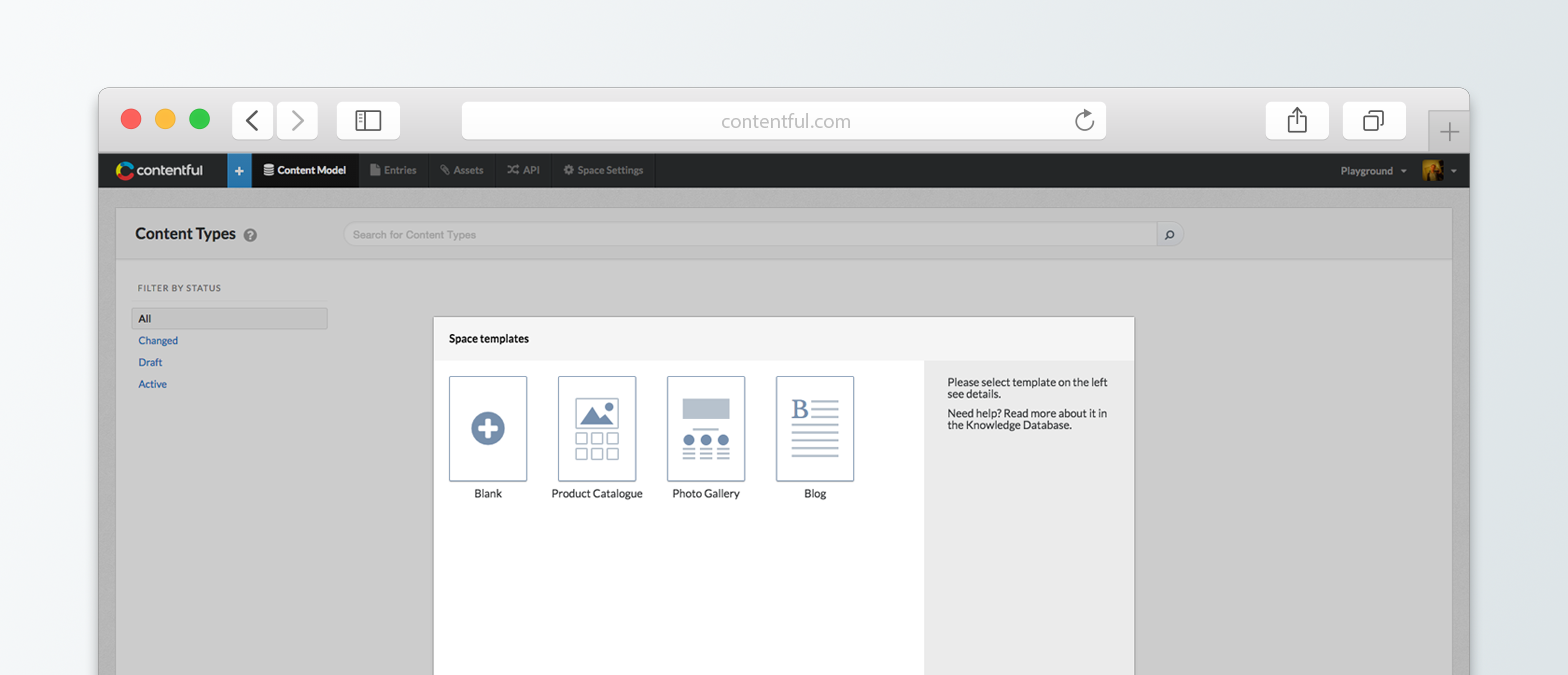Focus the Search for Content Types field
1568x675 pixels.
[x=750, y=234]
